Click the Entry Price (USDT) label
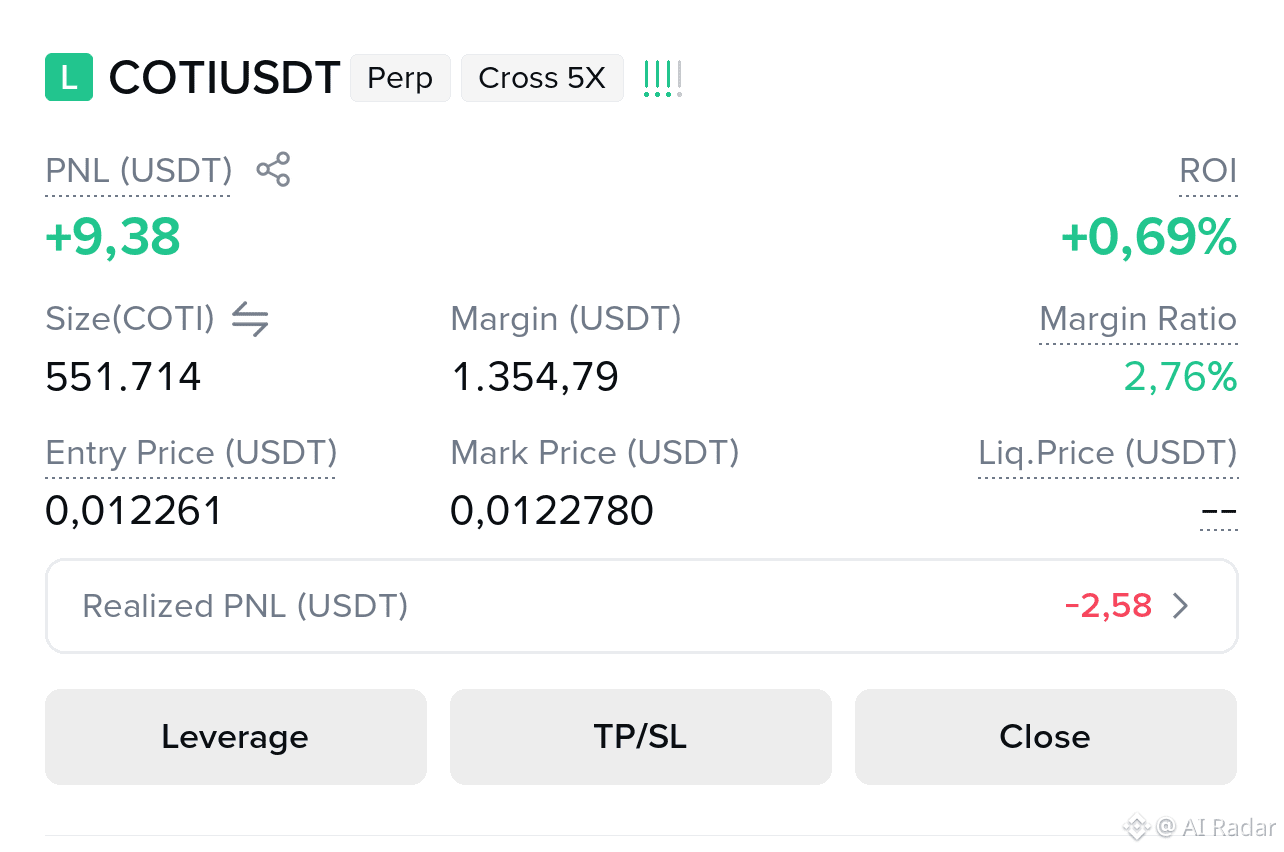Image resolution: width=1284 pixels, height=852 pixels. (x=191, y=454)
